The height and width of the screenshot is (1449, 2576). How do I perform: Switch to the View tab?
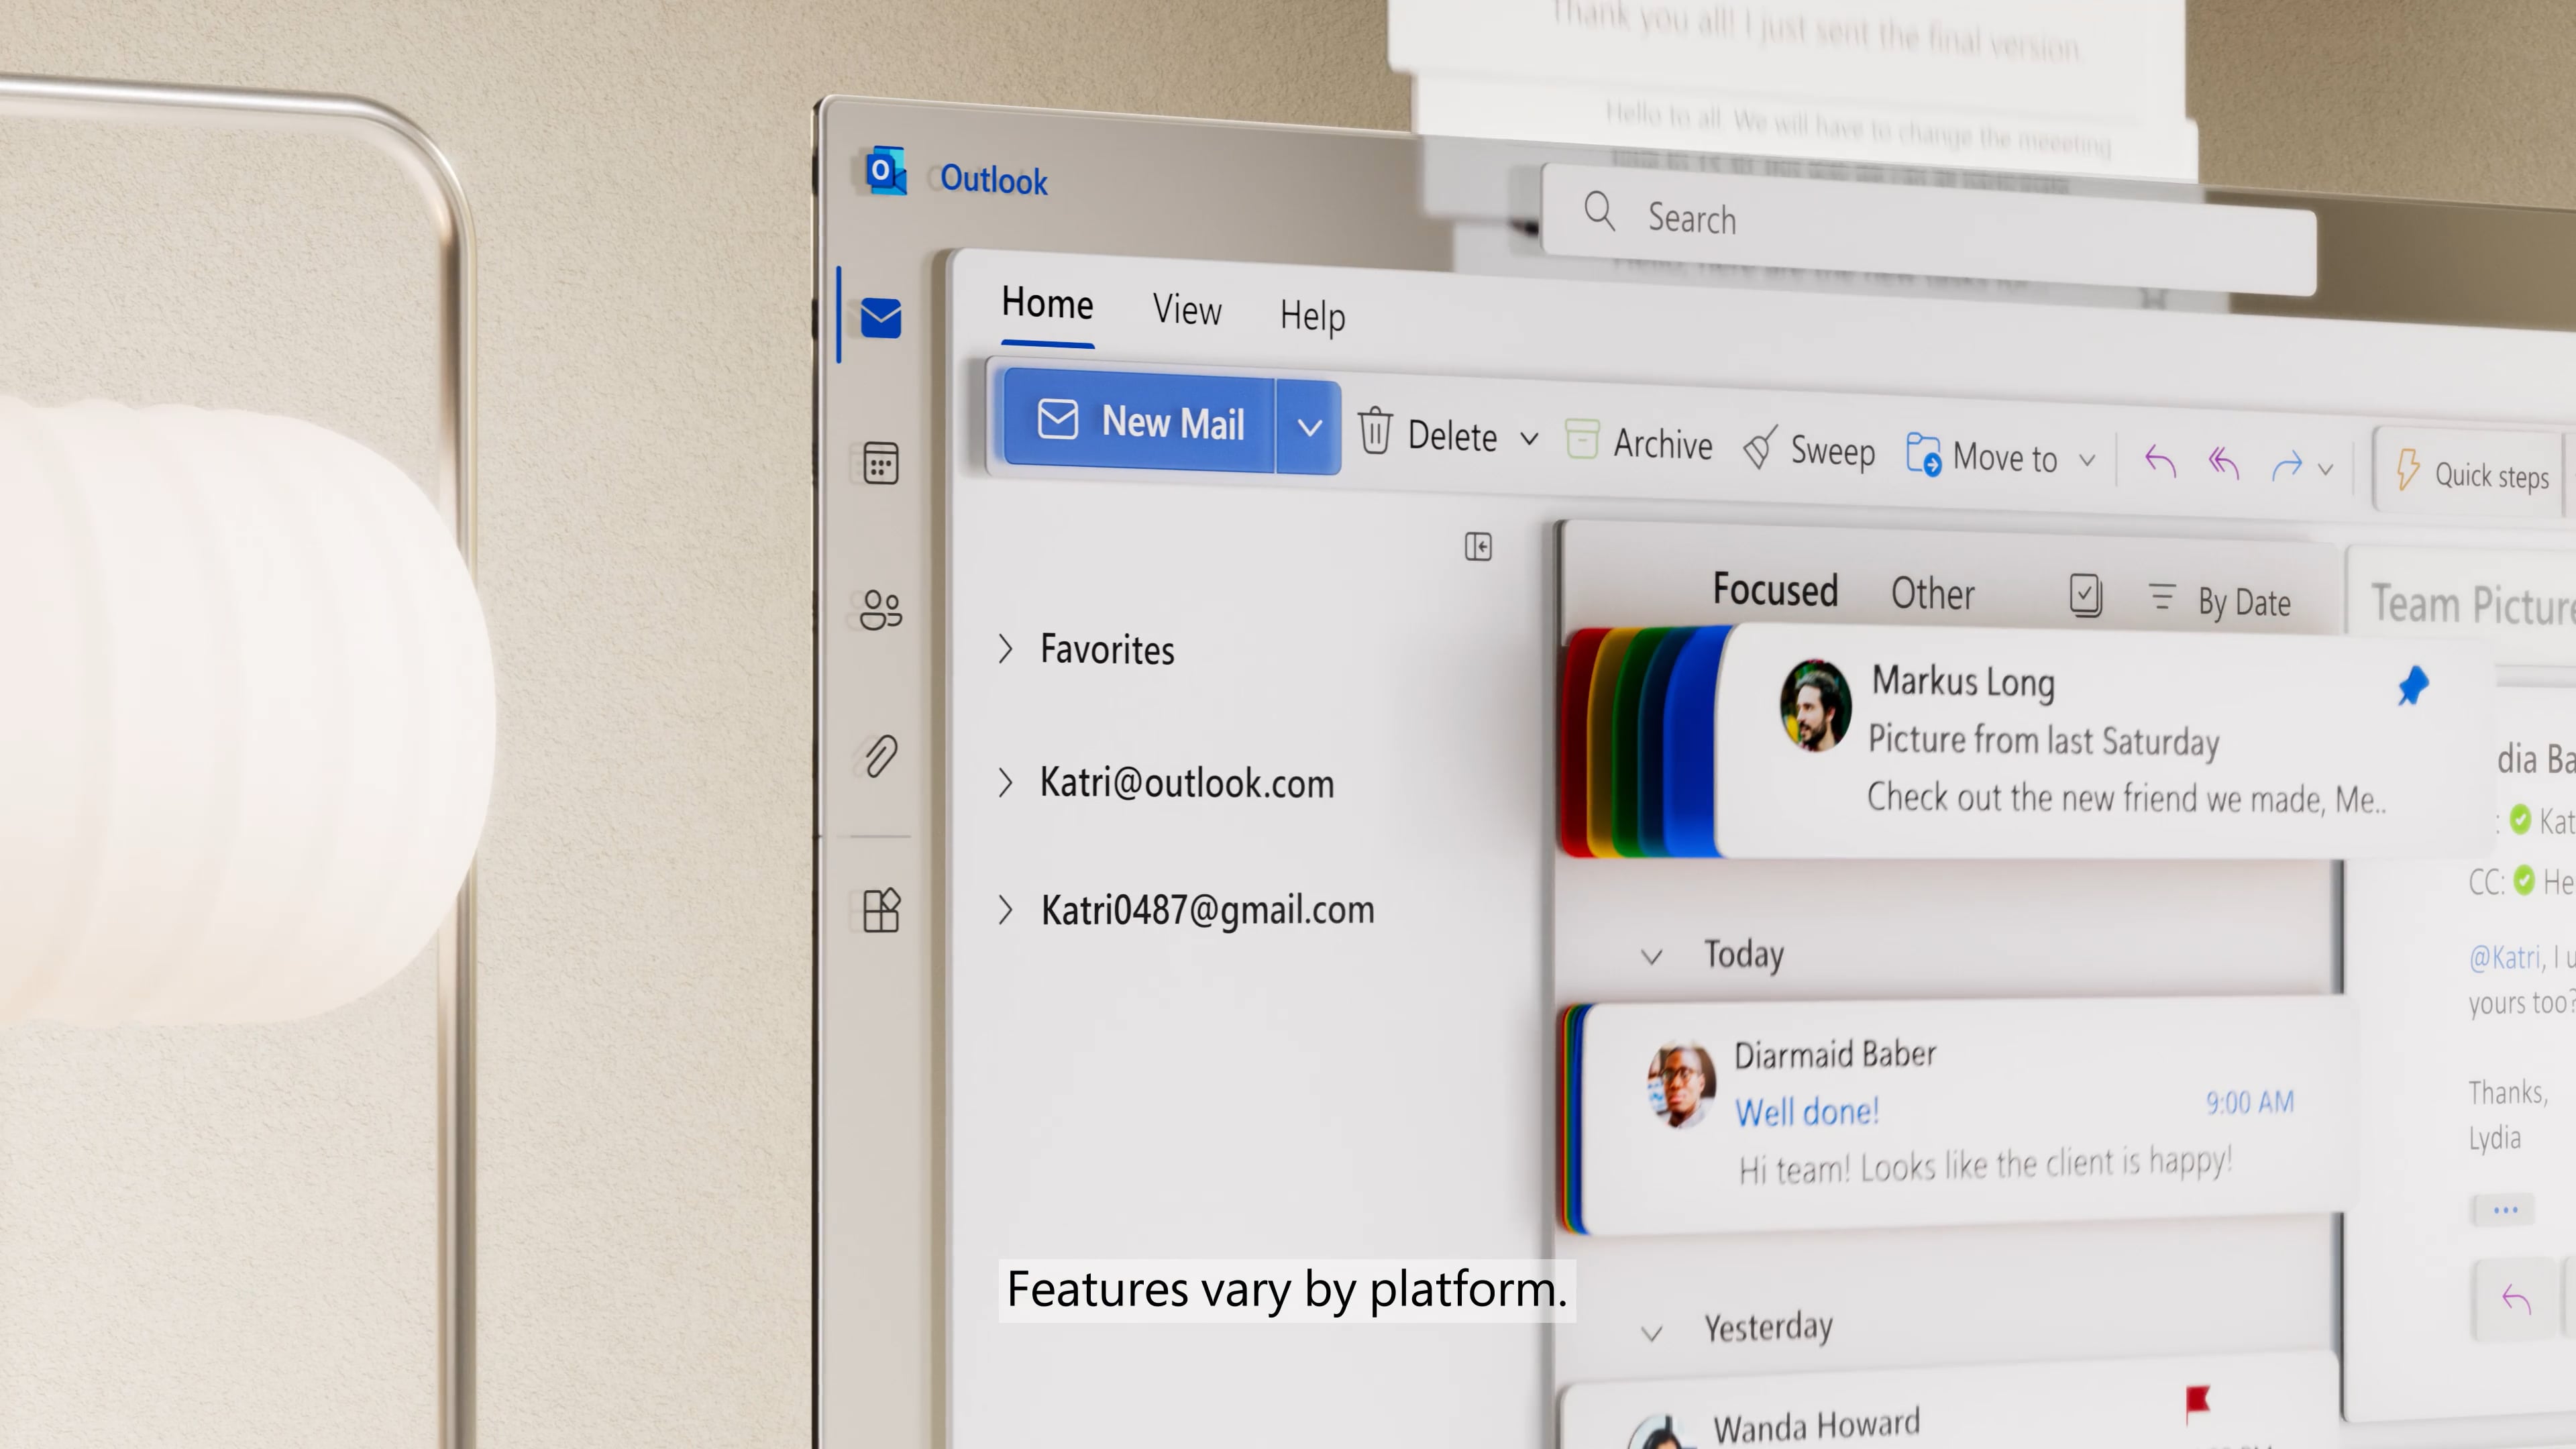[1187, 310]
